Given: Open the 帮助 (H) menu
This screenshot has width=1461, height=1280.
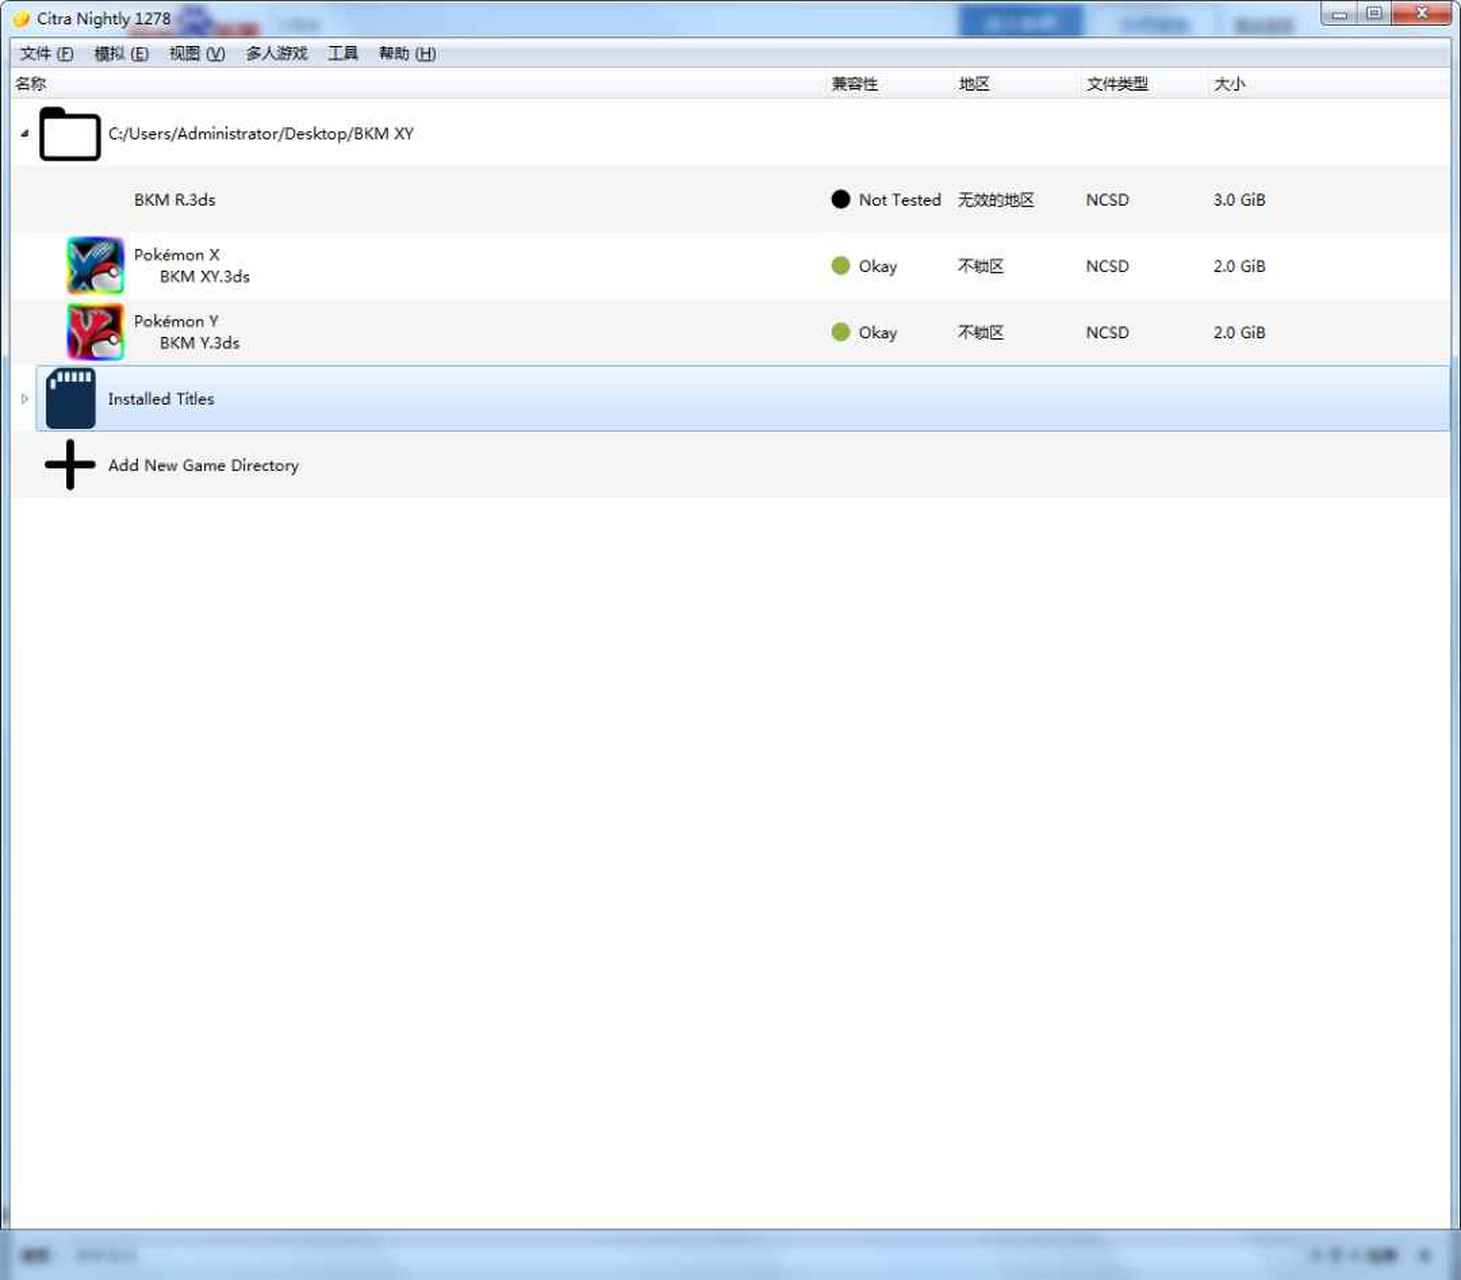Looking at the screenshot, I should pyautogui.click(x=407, y=53).
